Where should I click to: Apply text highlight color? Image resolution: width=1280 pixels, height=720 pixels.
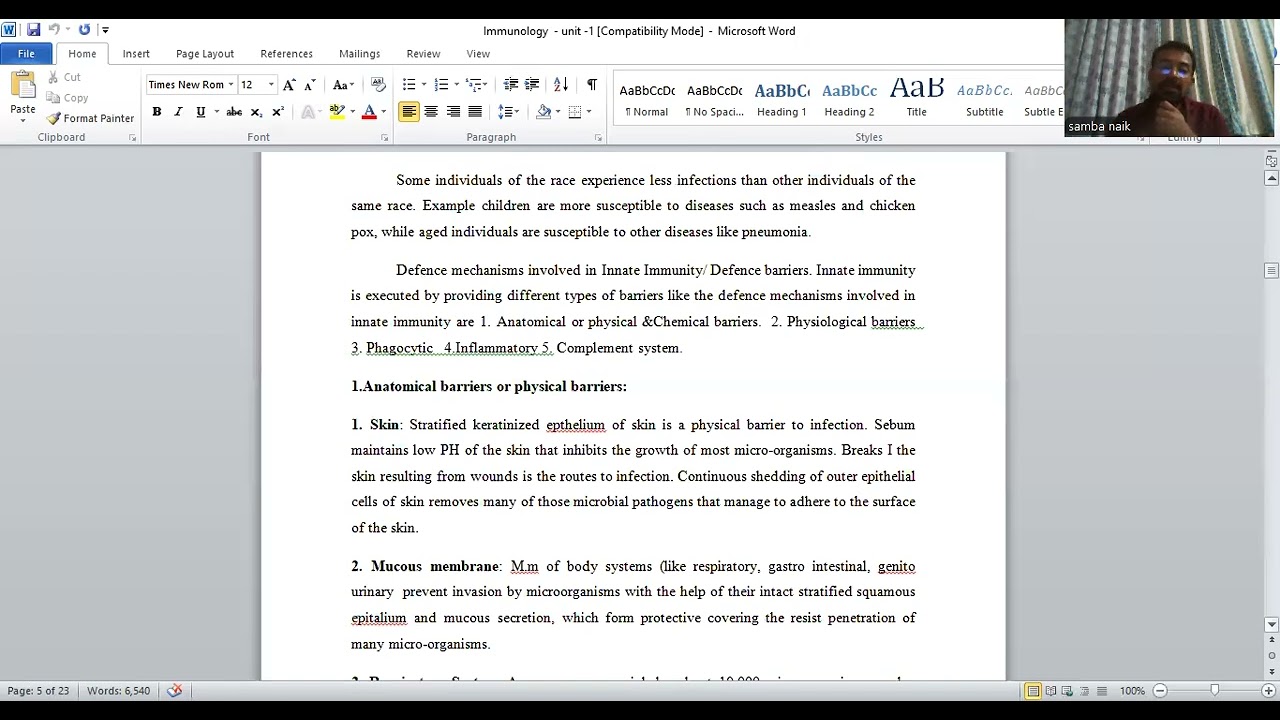pos(337,112)
